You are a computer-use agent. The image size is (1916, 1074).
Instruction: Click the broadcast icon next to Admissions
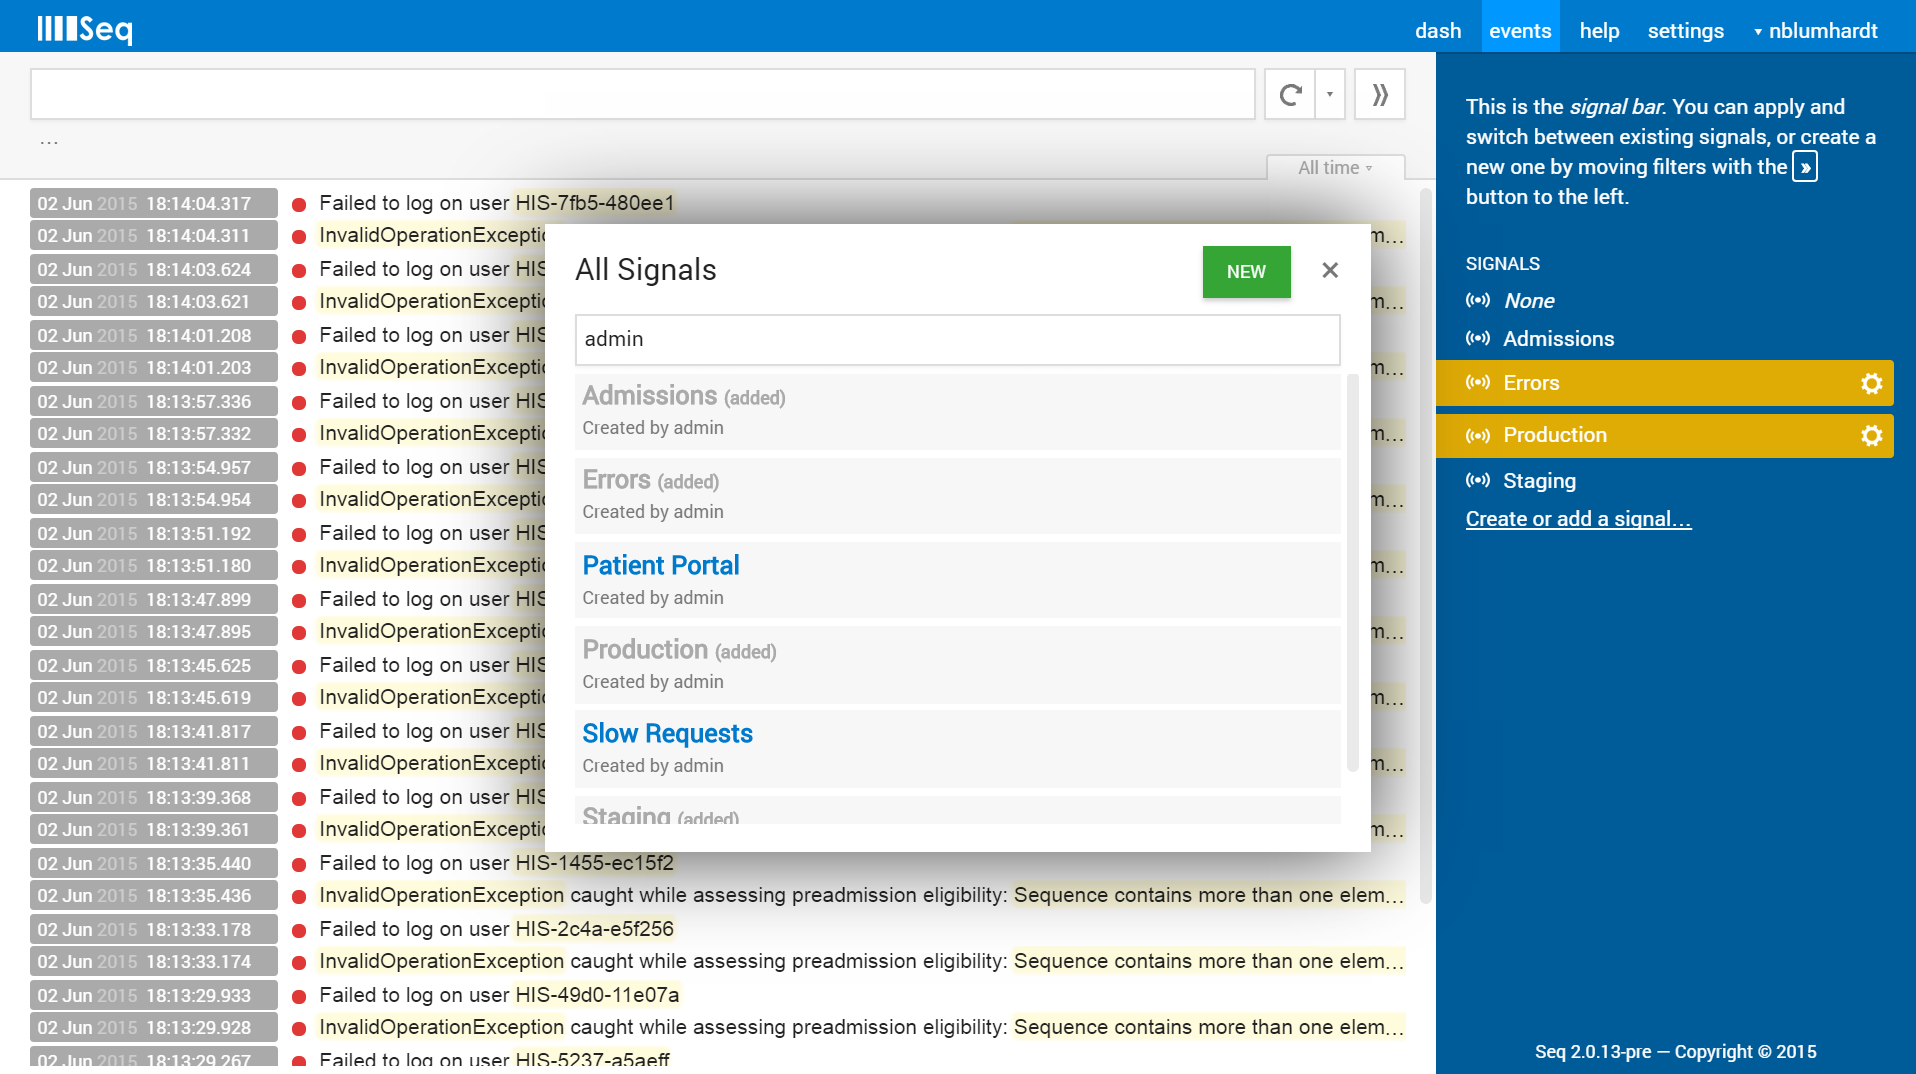pos(1478,338)
